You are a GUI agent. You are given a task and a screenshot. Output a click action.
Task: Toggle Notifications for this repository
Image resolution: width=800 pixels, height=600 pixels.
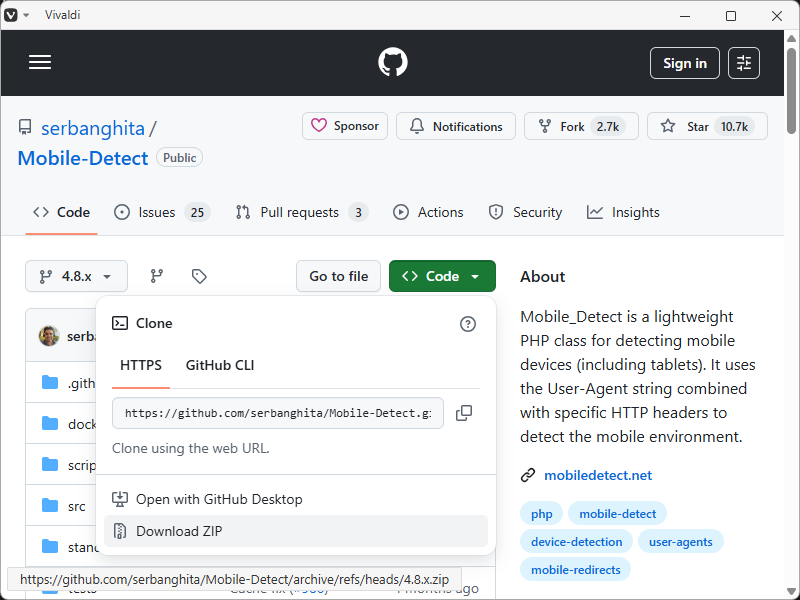coord(456,126)
